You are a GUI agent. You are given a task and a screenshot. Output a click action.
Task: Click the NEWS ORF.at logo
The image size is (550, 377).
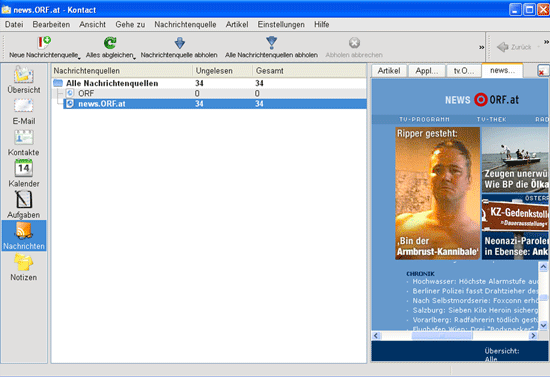pos(482,100)
